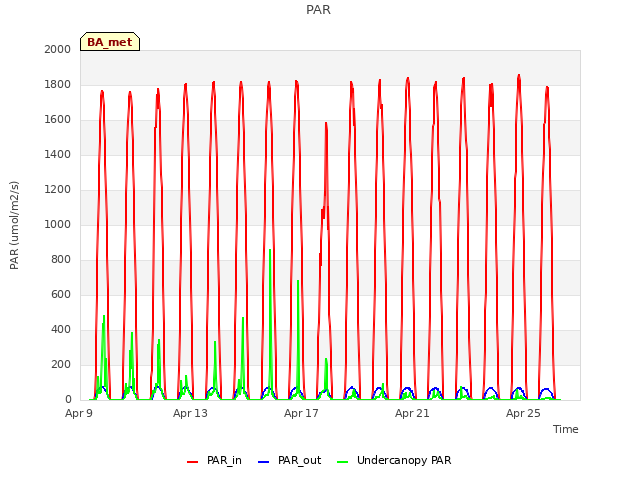
Task: Click the 1000 y-axis tick label
Action: (58, 225)
